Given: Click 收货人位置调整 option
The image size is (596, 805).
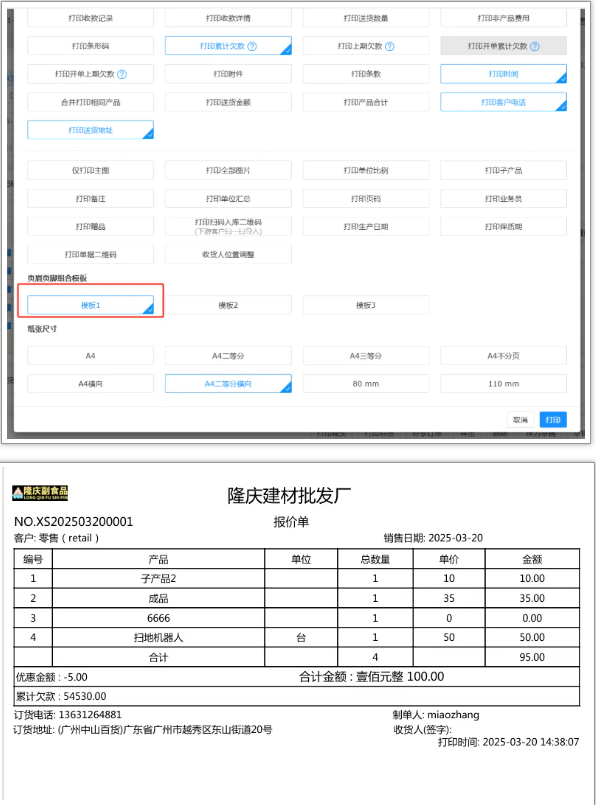Looking at the screenshot, I should tap(228, 254).
